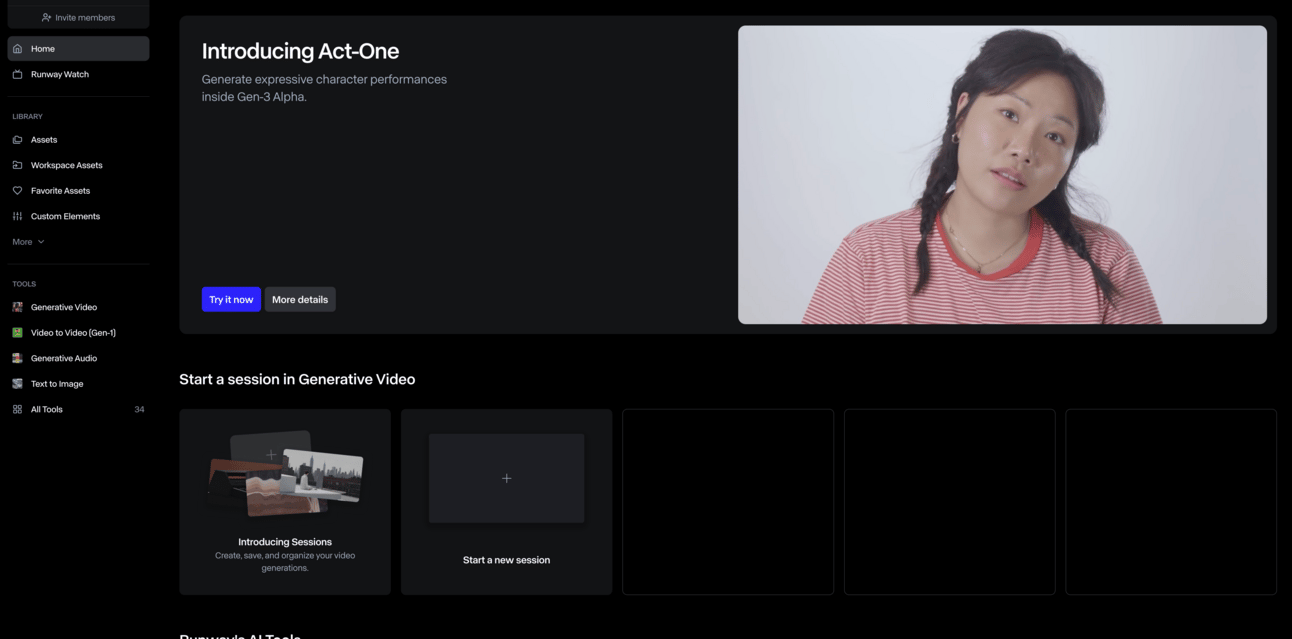Image resolution: width=1292 pixels, height=639 pixels.
Task: Open the Home page
Action: coord(78,48)
